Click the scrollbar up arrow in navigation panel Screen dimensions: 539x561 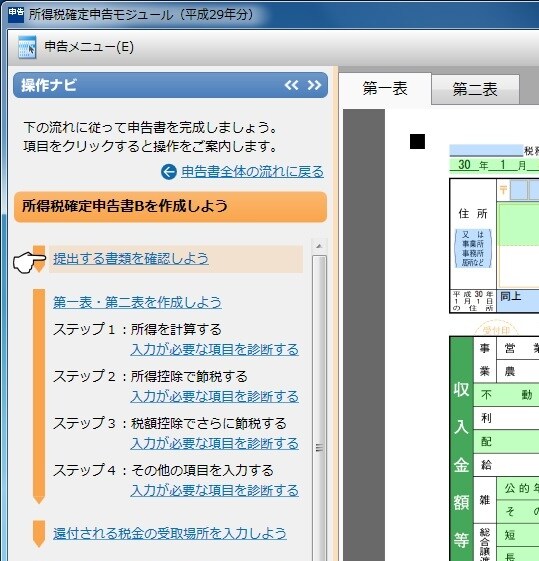point(319,246)
